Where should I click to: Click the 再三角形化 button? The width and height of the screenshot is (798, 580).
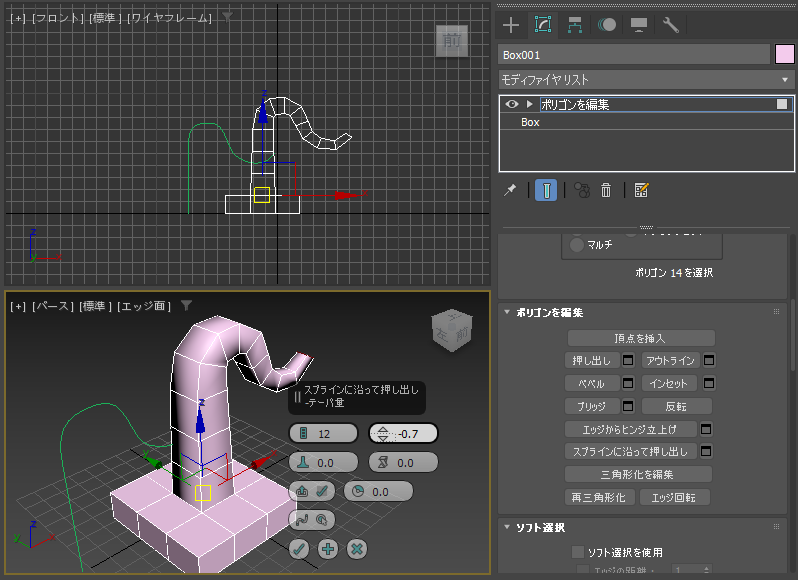(600, 498)
